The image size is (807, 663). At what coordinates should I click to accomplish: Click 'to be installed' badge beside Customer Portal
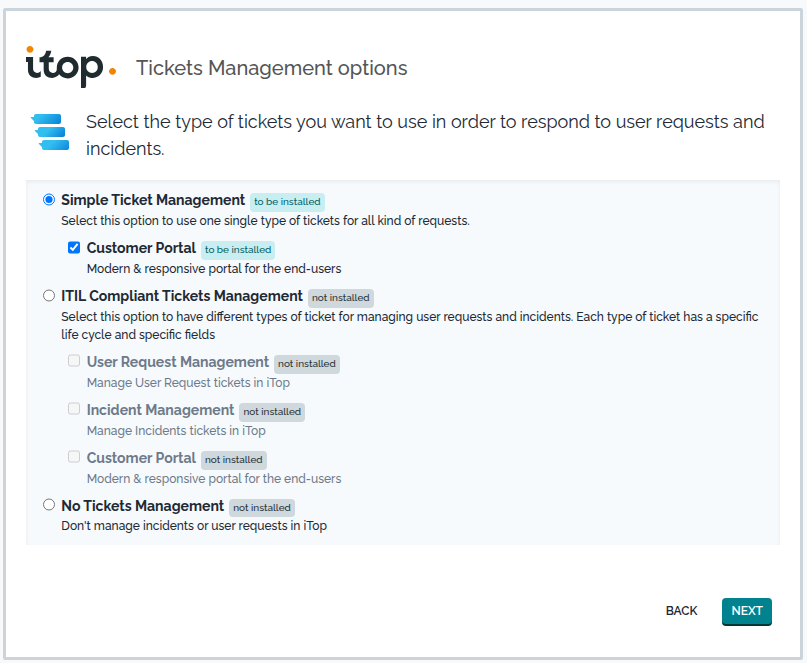(x=238, y=250)
